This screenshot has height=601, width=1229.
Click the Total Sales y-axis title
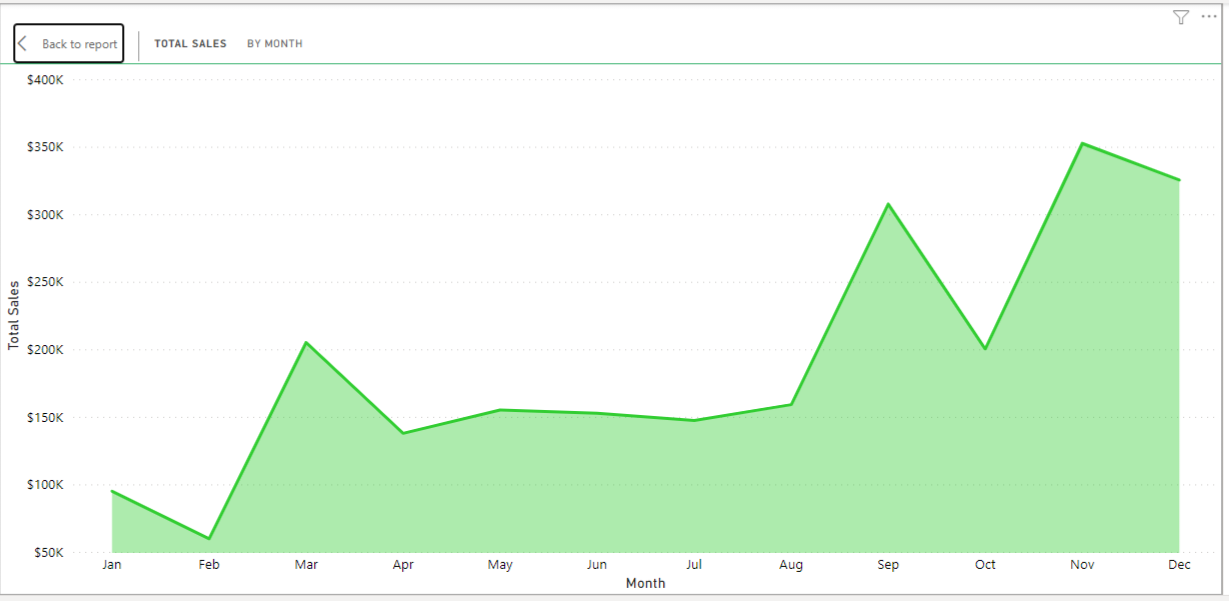[12, 310]
